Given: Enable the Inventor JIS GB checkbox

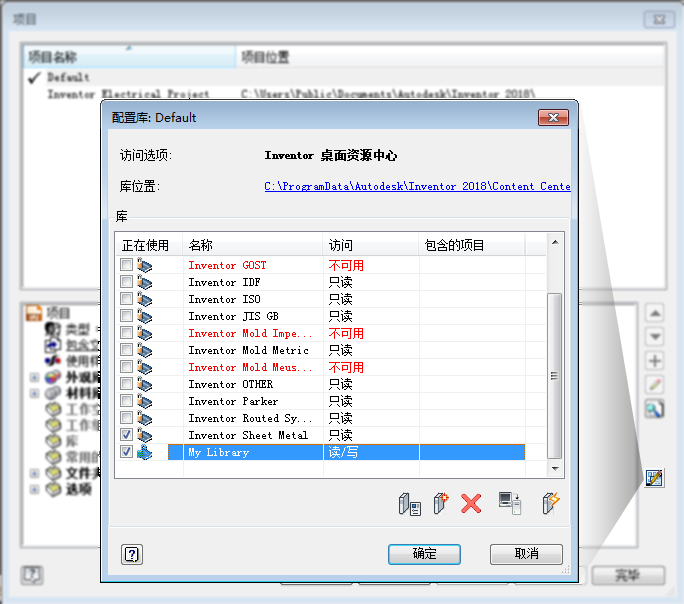Looking at the screenshot, I should (x=127, y=316).
